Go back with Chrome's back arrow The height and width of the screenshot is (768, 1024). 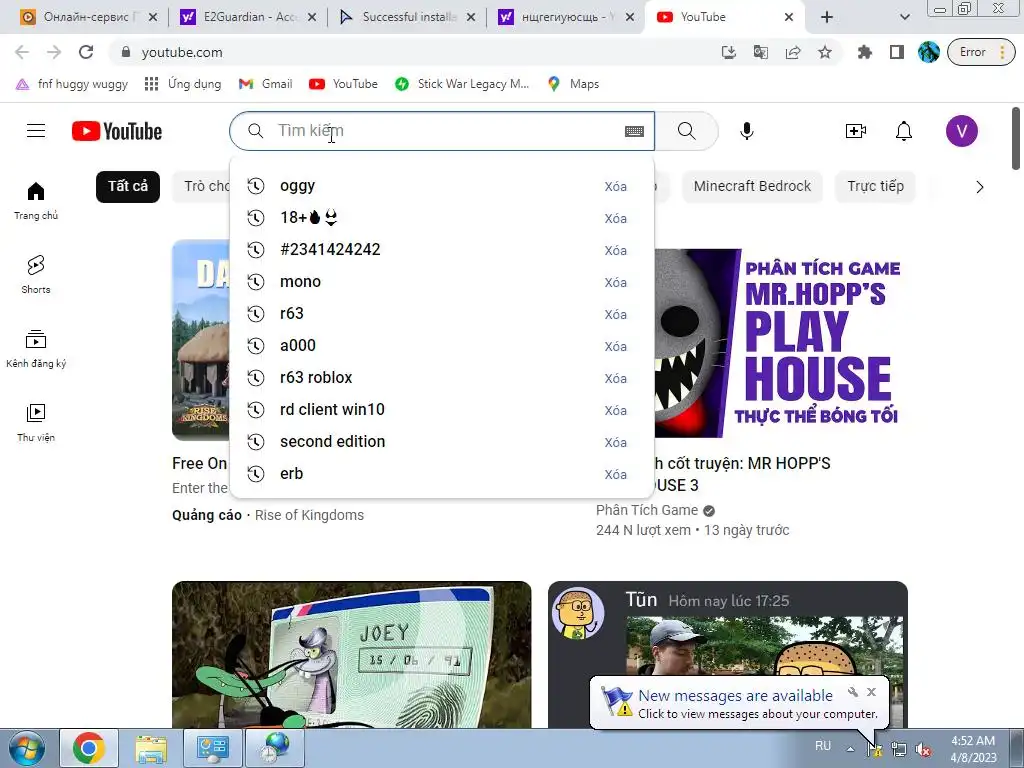(x=22, y=52)
